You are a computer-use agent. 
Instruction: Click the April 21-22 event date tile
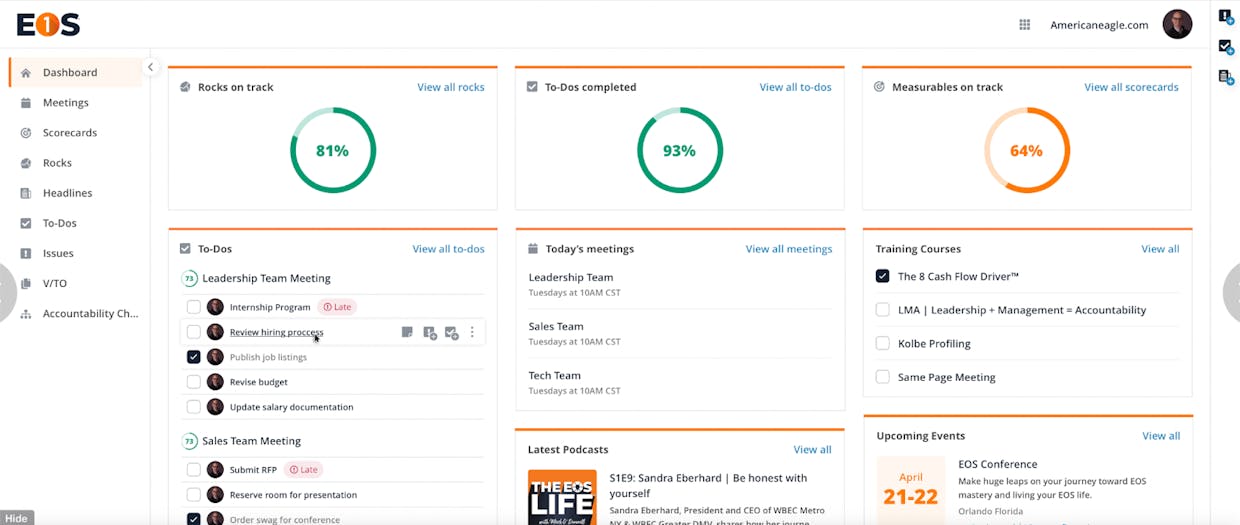911,490
